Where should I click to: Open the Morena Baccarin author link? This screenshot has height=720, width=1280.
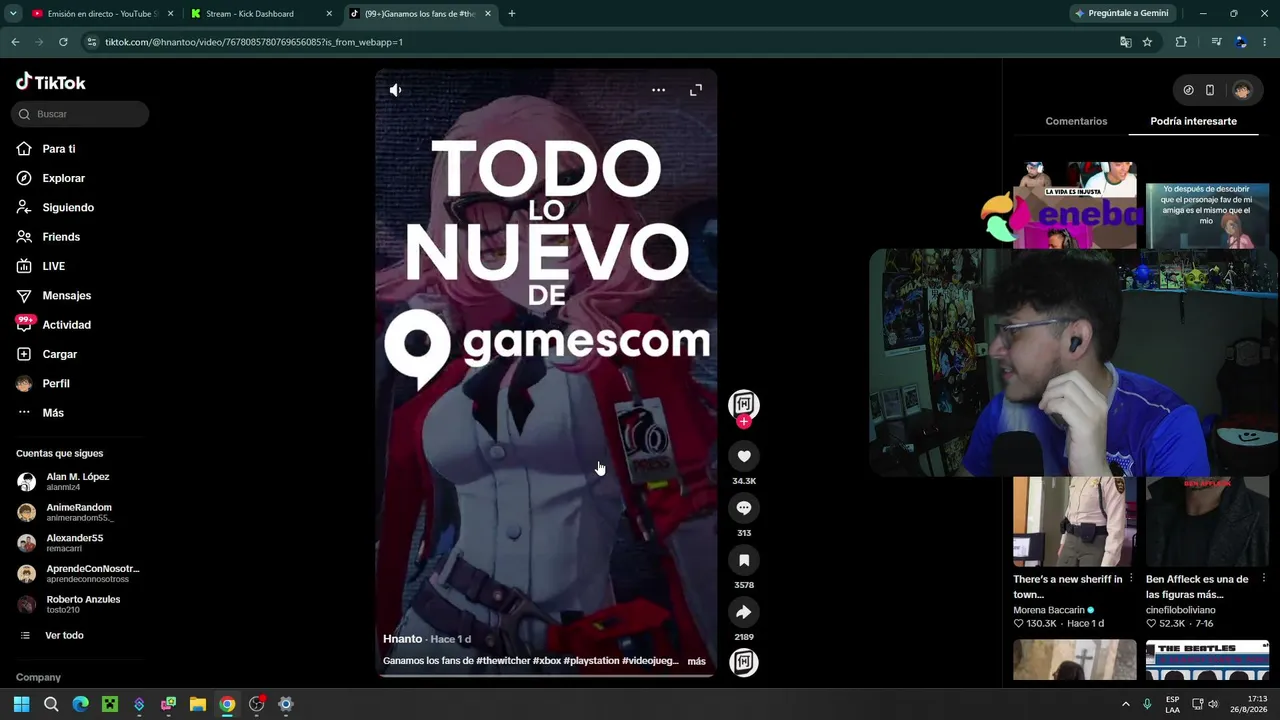tap(1049, 610)
